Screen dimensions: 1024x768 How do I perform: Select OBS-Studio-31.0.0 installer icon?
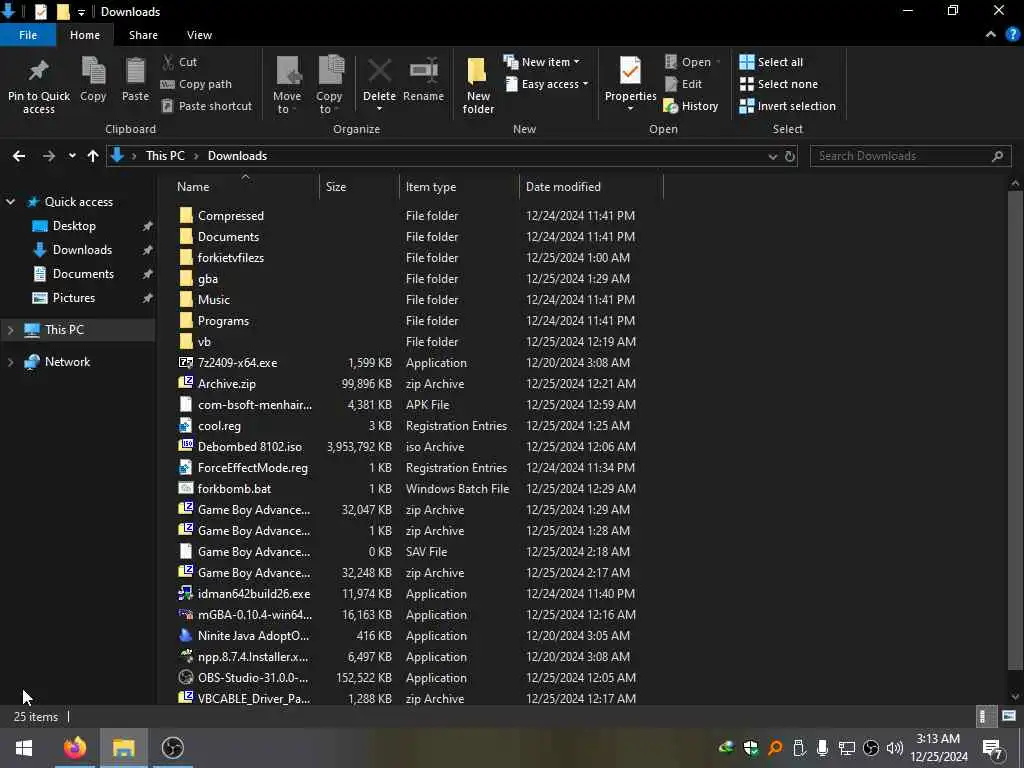[185, 678]
